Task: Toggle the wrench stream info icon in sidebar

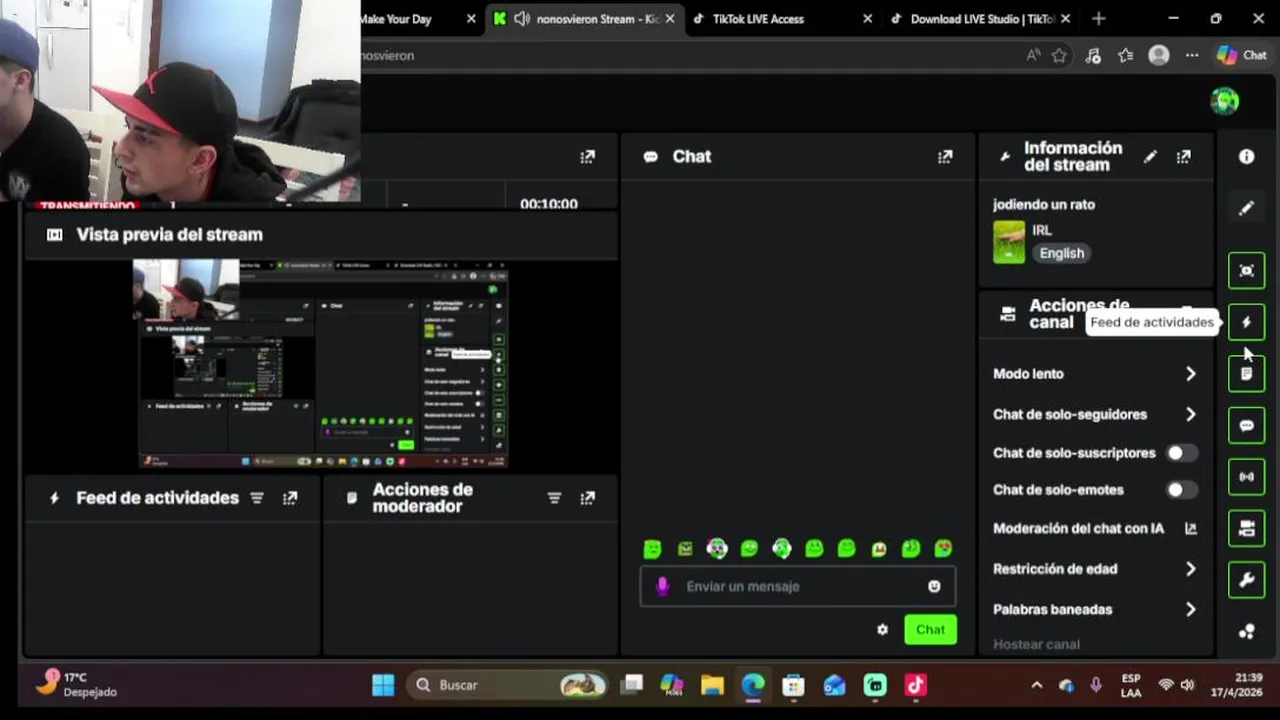Action: click(x=1246, y=580)
